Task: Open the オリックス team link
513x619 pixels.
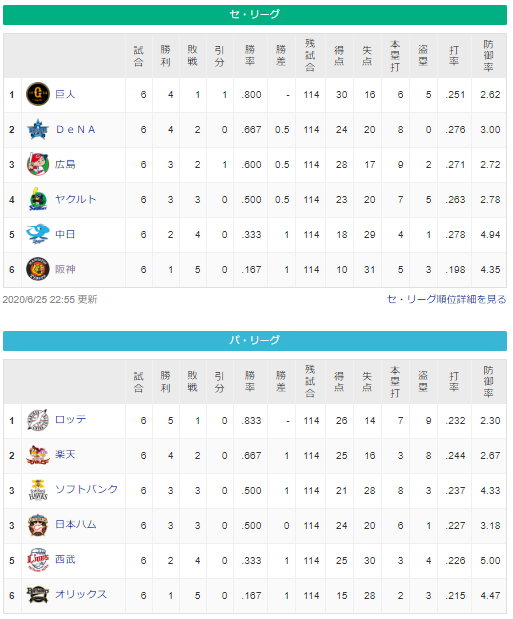Action: 81,594
